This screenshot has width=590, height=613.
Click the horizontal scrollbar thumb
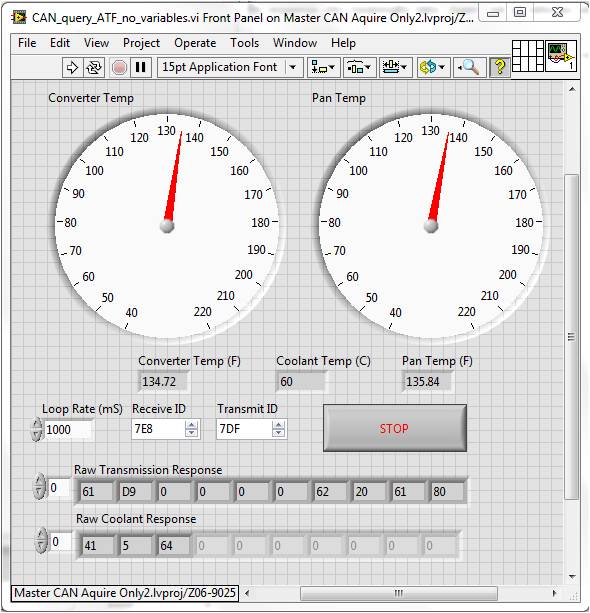[x=398, y=593]
